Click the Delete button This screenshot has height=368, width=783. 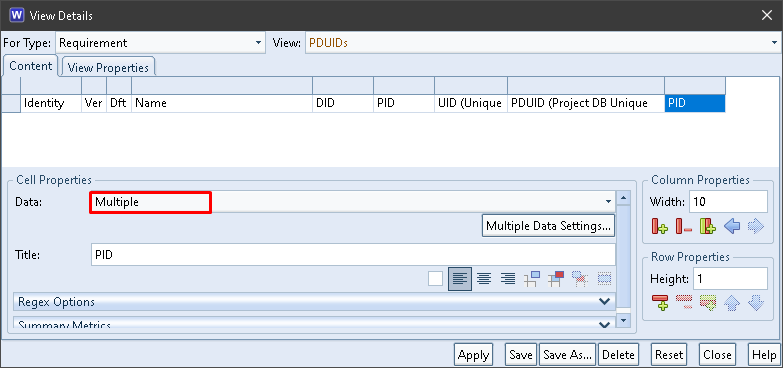(x=618, y=355)
